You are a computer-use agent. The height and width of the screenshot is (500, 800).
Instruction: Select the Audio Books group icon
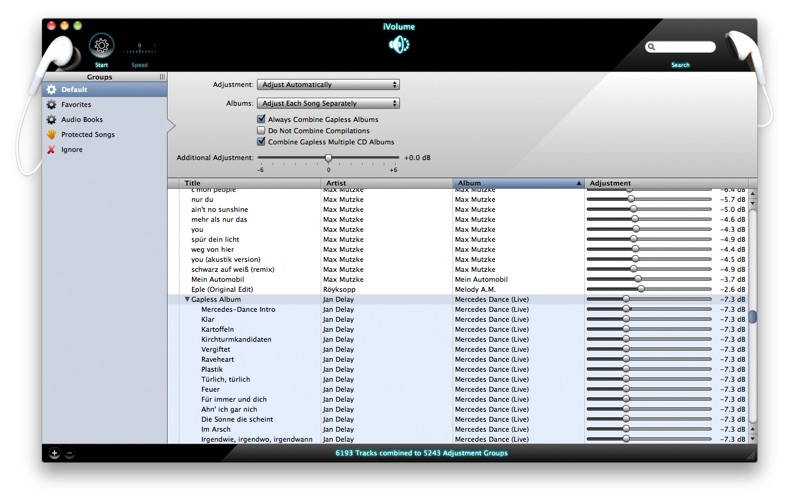(51, 119)
